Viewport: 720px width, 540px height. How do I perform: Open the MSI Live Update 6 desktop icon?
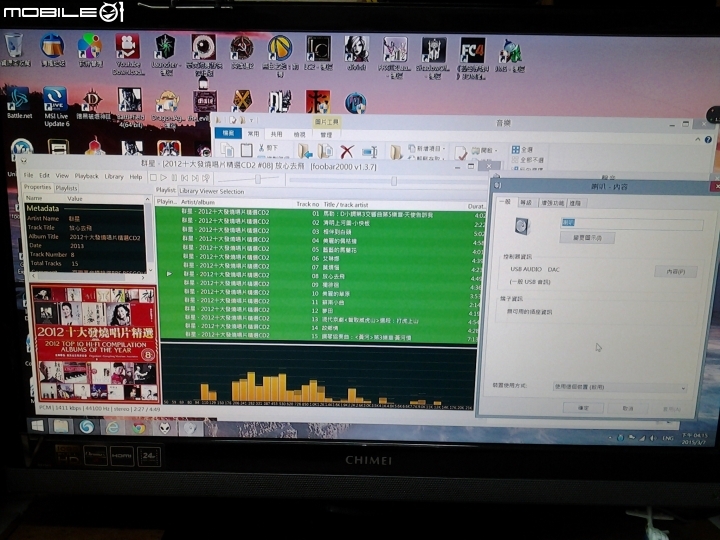click(x=56, y=107)
